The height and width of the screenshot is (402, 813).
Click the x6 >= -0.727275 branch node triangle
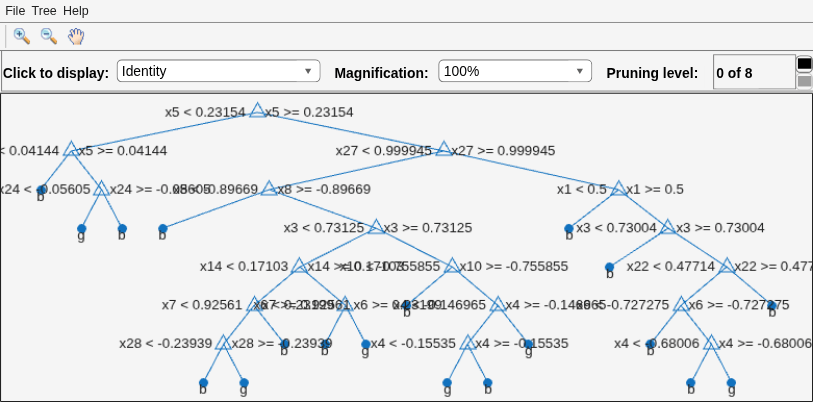click(x=680, y=304)
